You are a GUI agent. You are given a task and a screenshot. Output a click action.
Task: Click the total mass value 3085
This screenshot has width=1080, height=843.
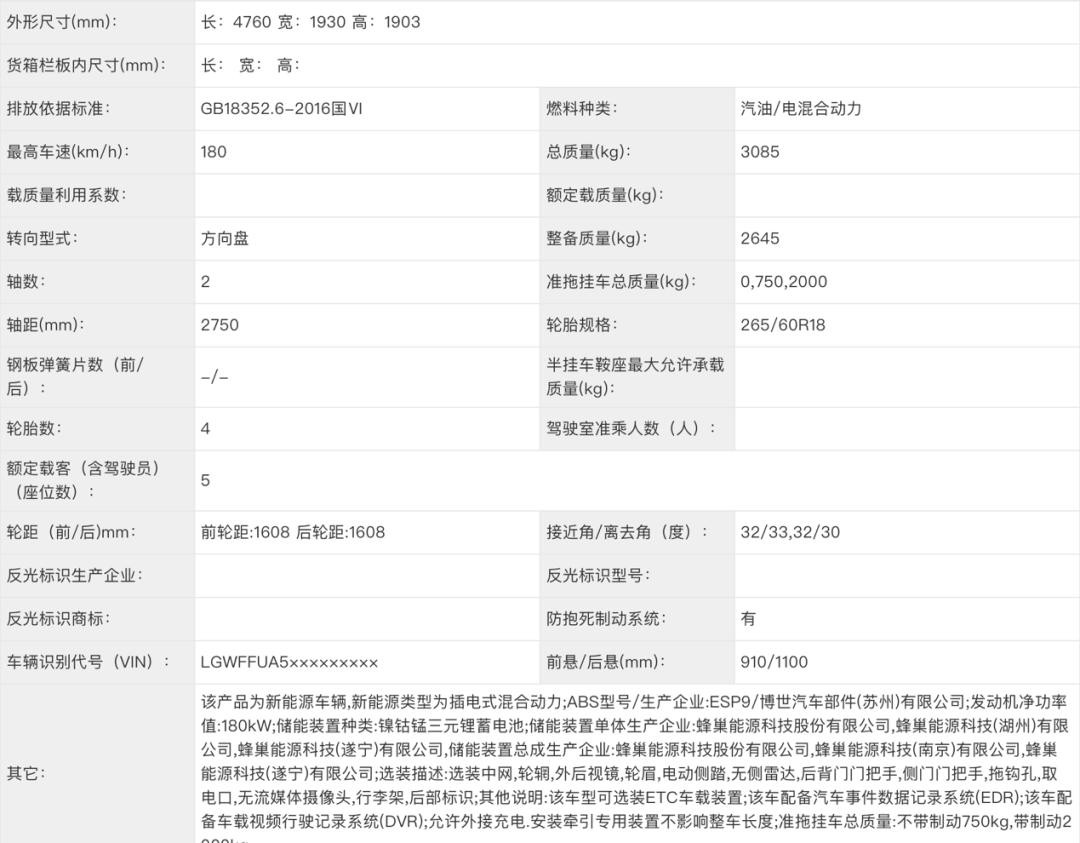(760, 152)
